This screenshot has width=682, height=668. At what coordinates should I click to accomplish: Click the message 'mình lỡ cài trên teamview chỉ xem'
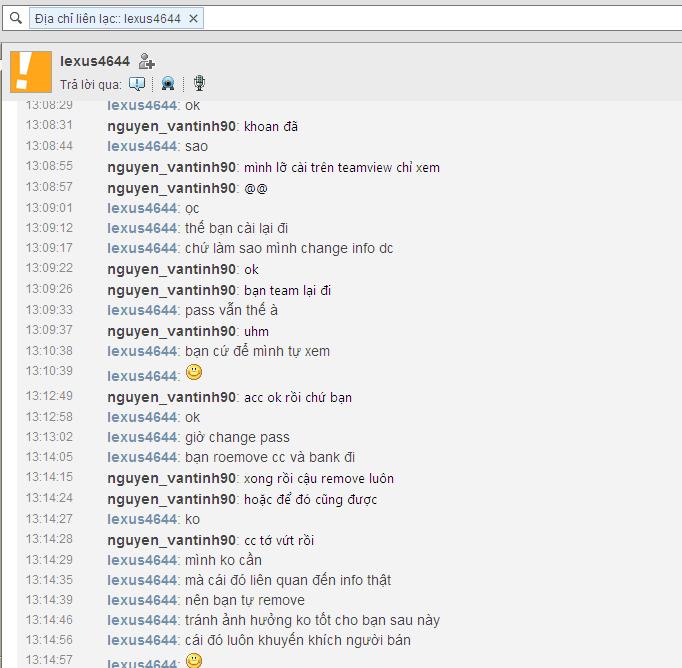coord(342,167)
